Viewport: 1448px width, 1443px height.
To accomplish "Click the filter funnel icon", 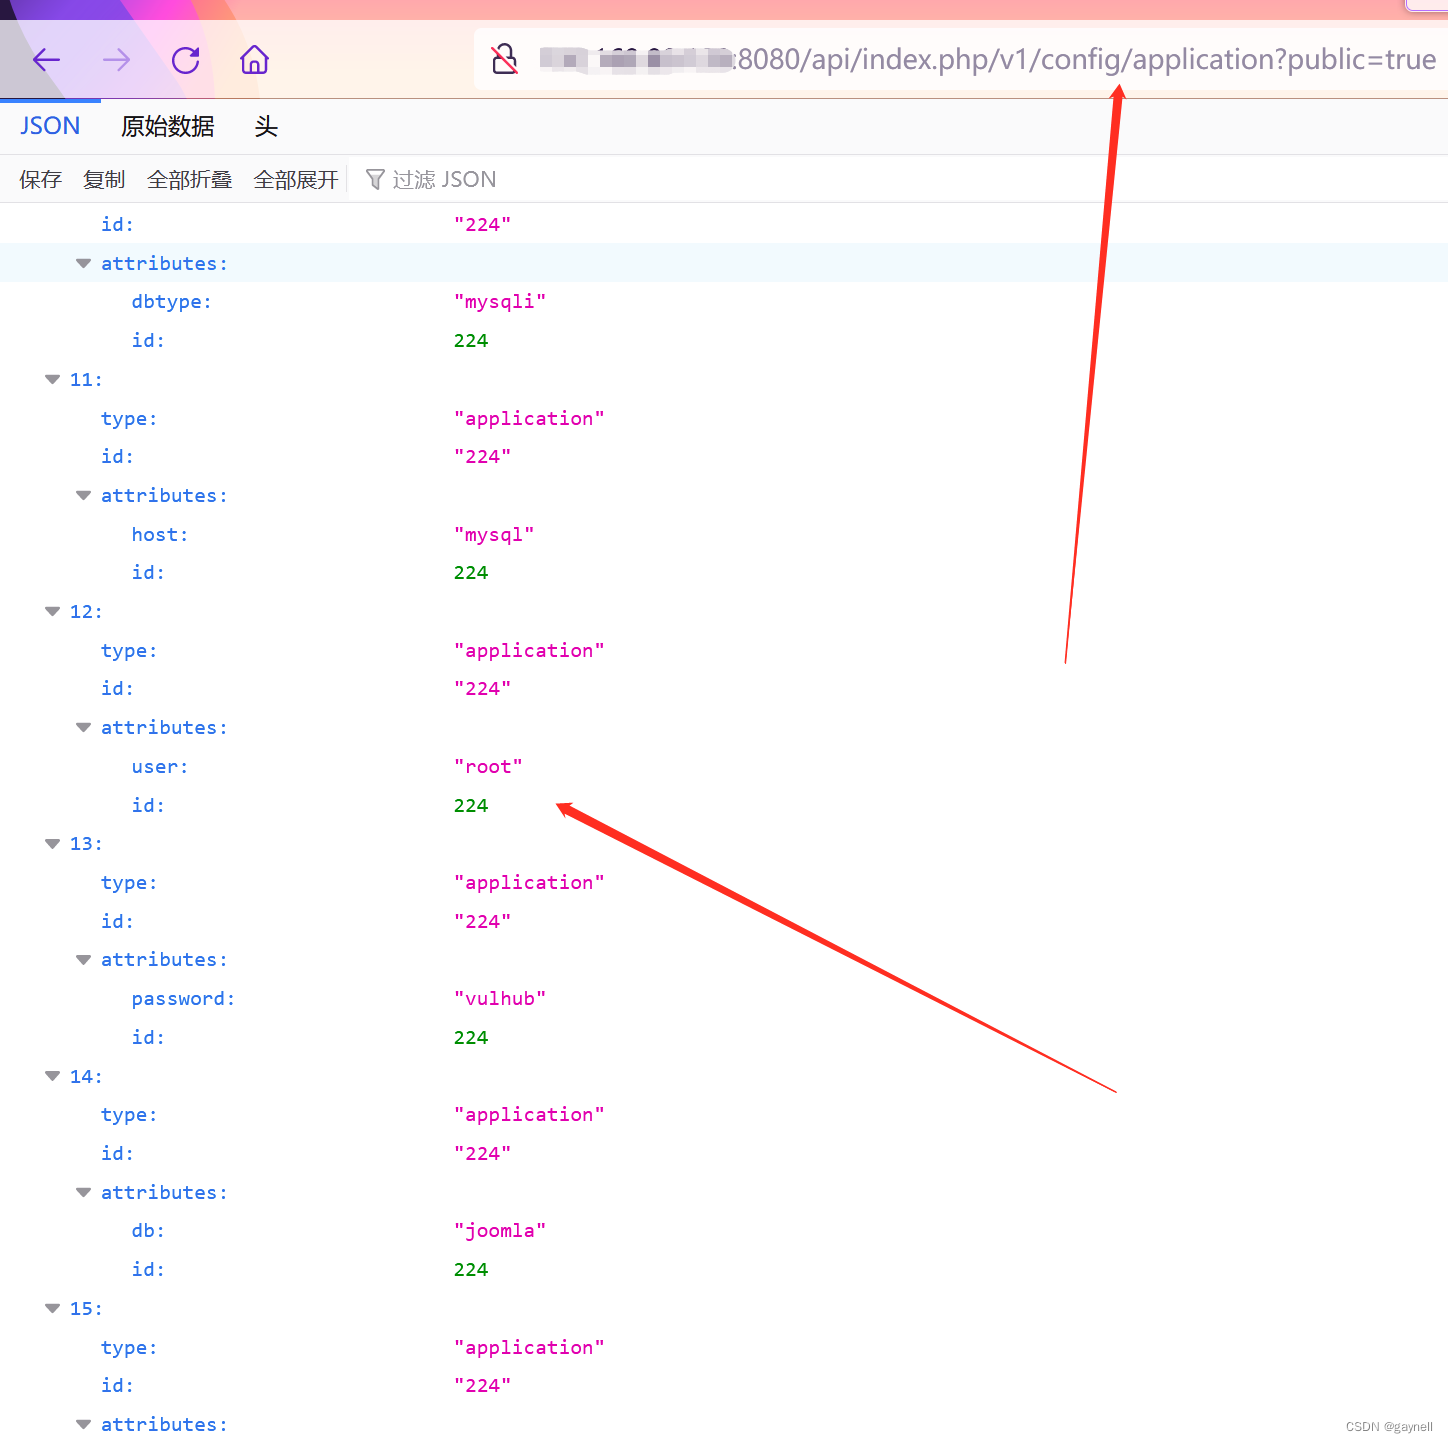I will 375,179.
